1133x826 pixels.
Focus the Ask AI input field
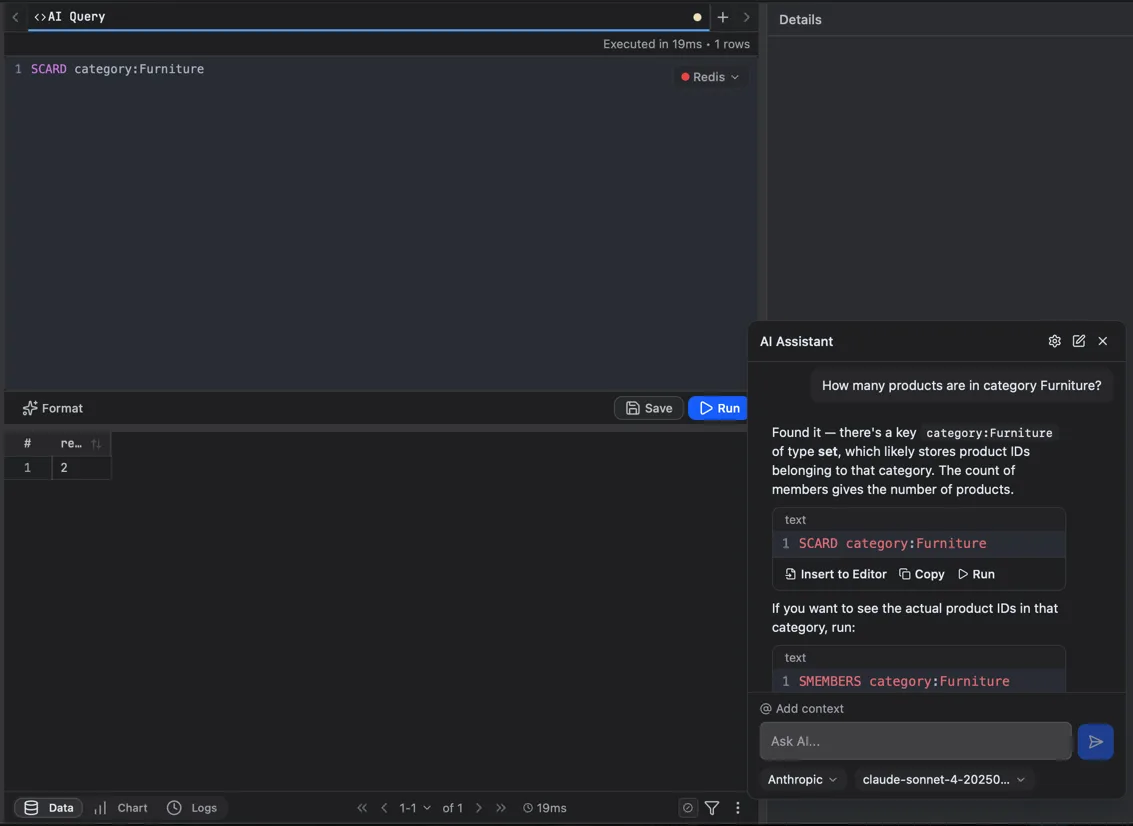(916, 741)
